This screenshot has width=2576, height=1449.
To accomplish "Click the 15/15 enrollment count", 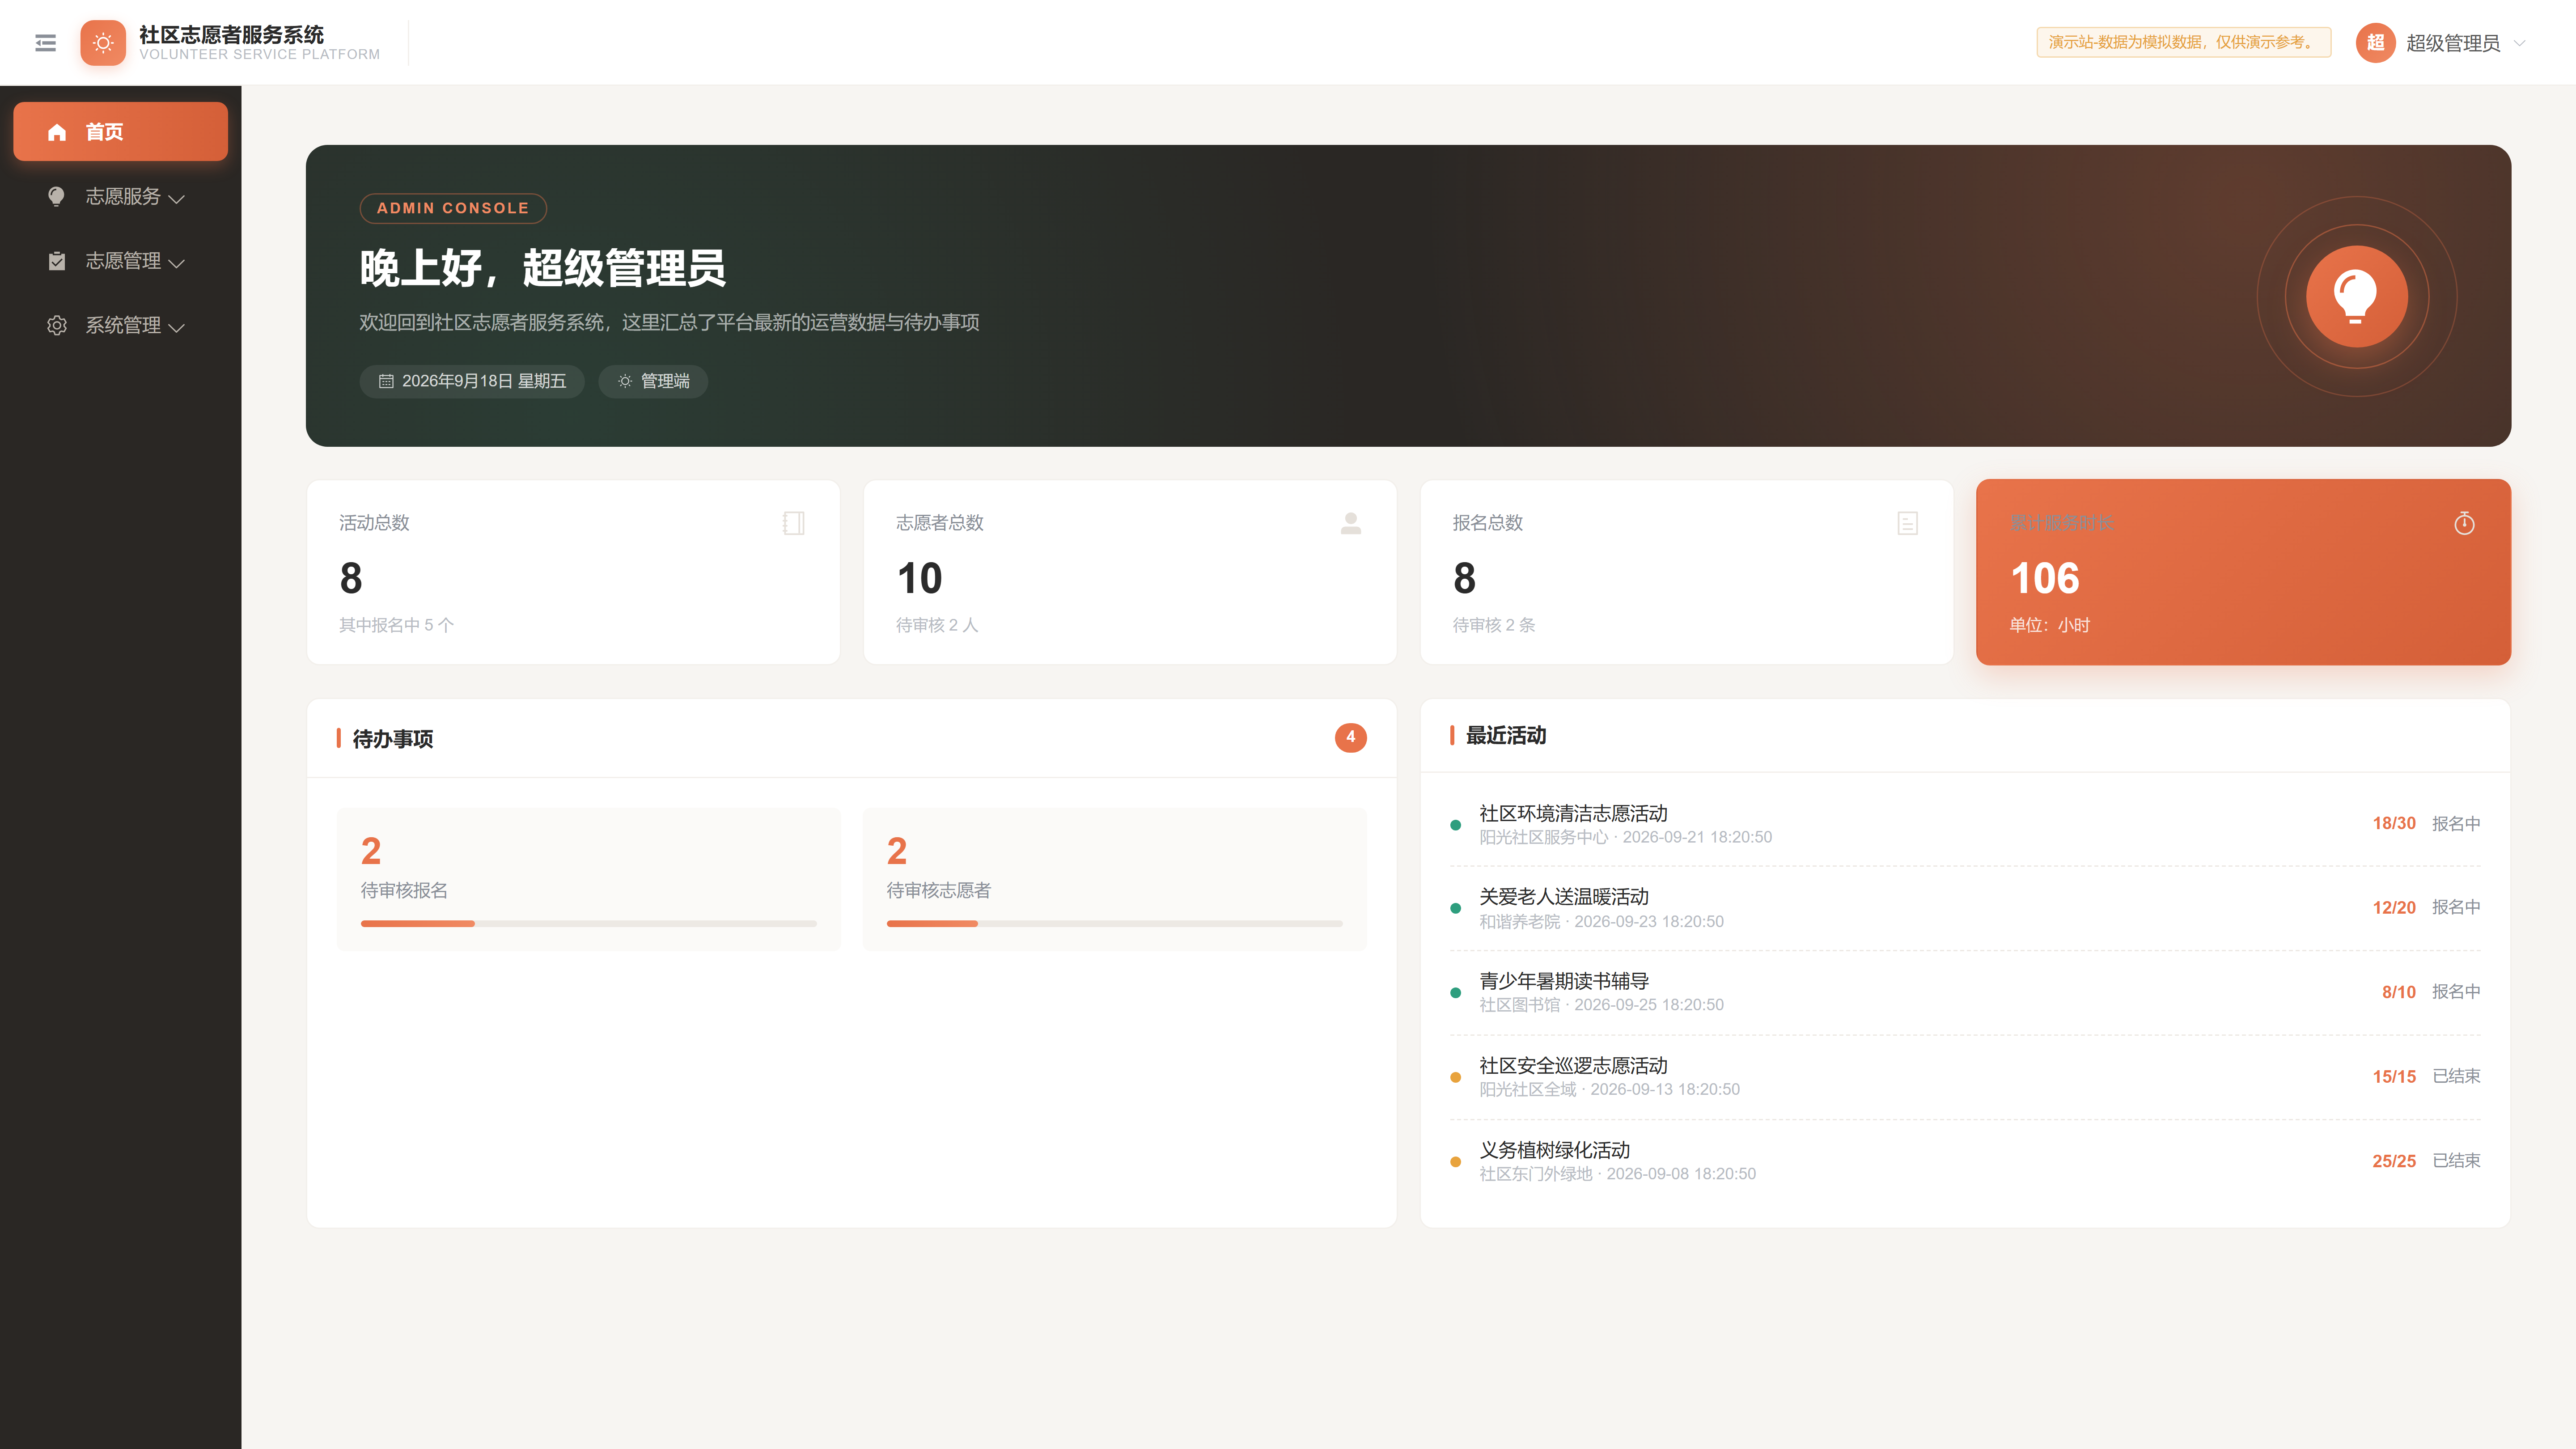I will pyautogui.click(x=2394, y=1077).
